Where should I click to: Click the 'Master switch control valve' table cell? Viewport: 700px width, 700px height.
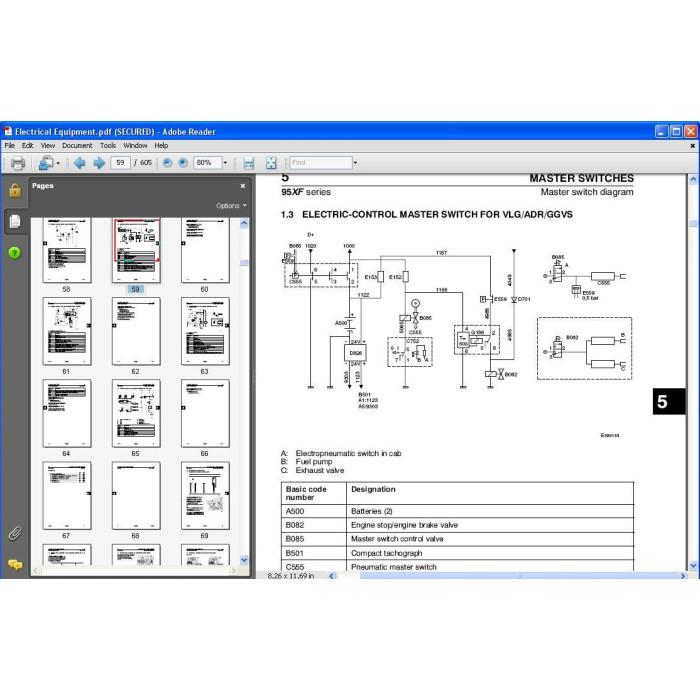(x=490, y=539)
